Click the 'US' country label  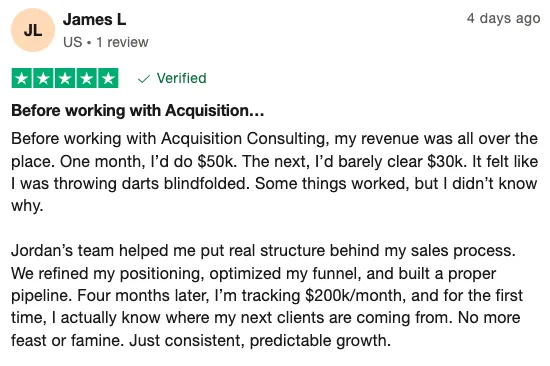click(x=73, y=42)
